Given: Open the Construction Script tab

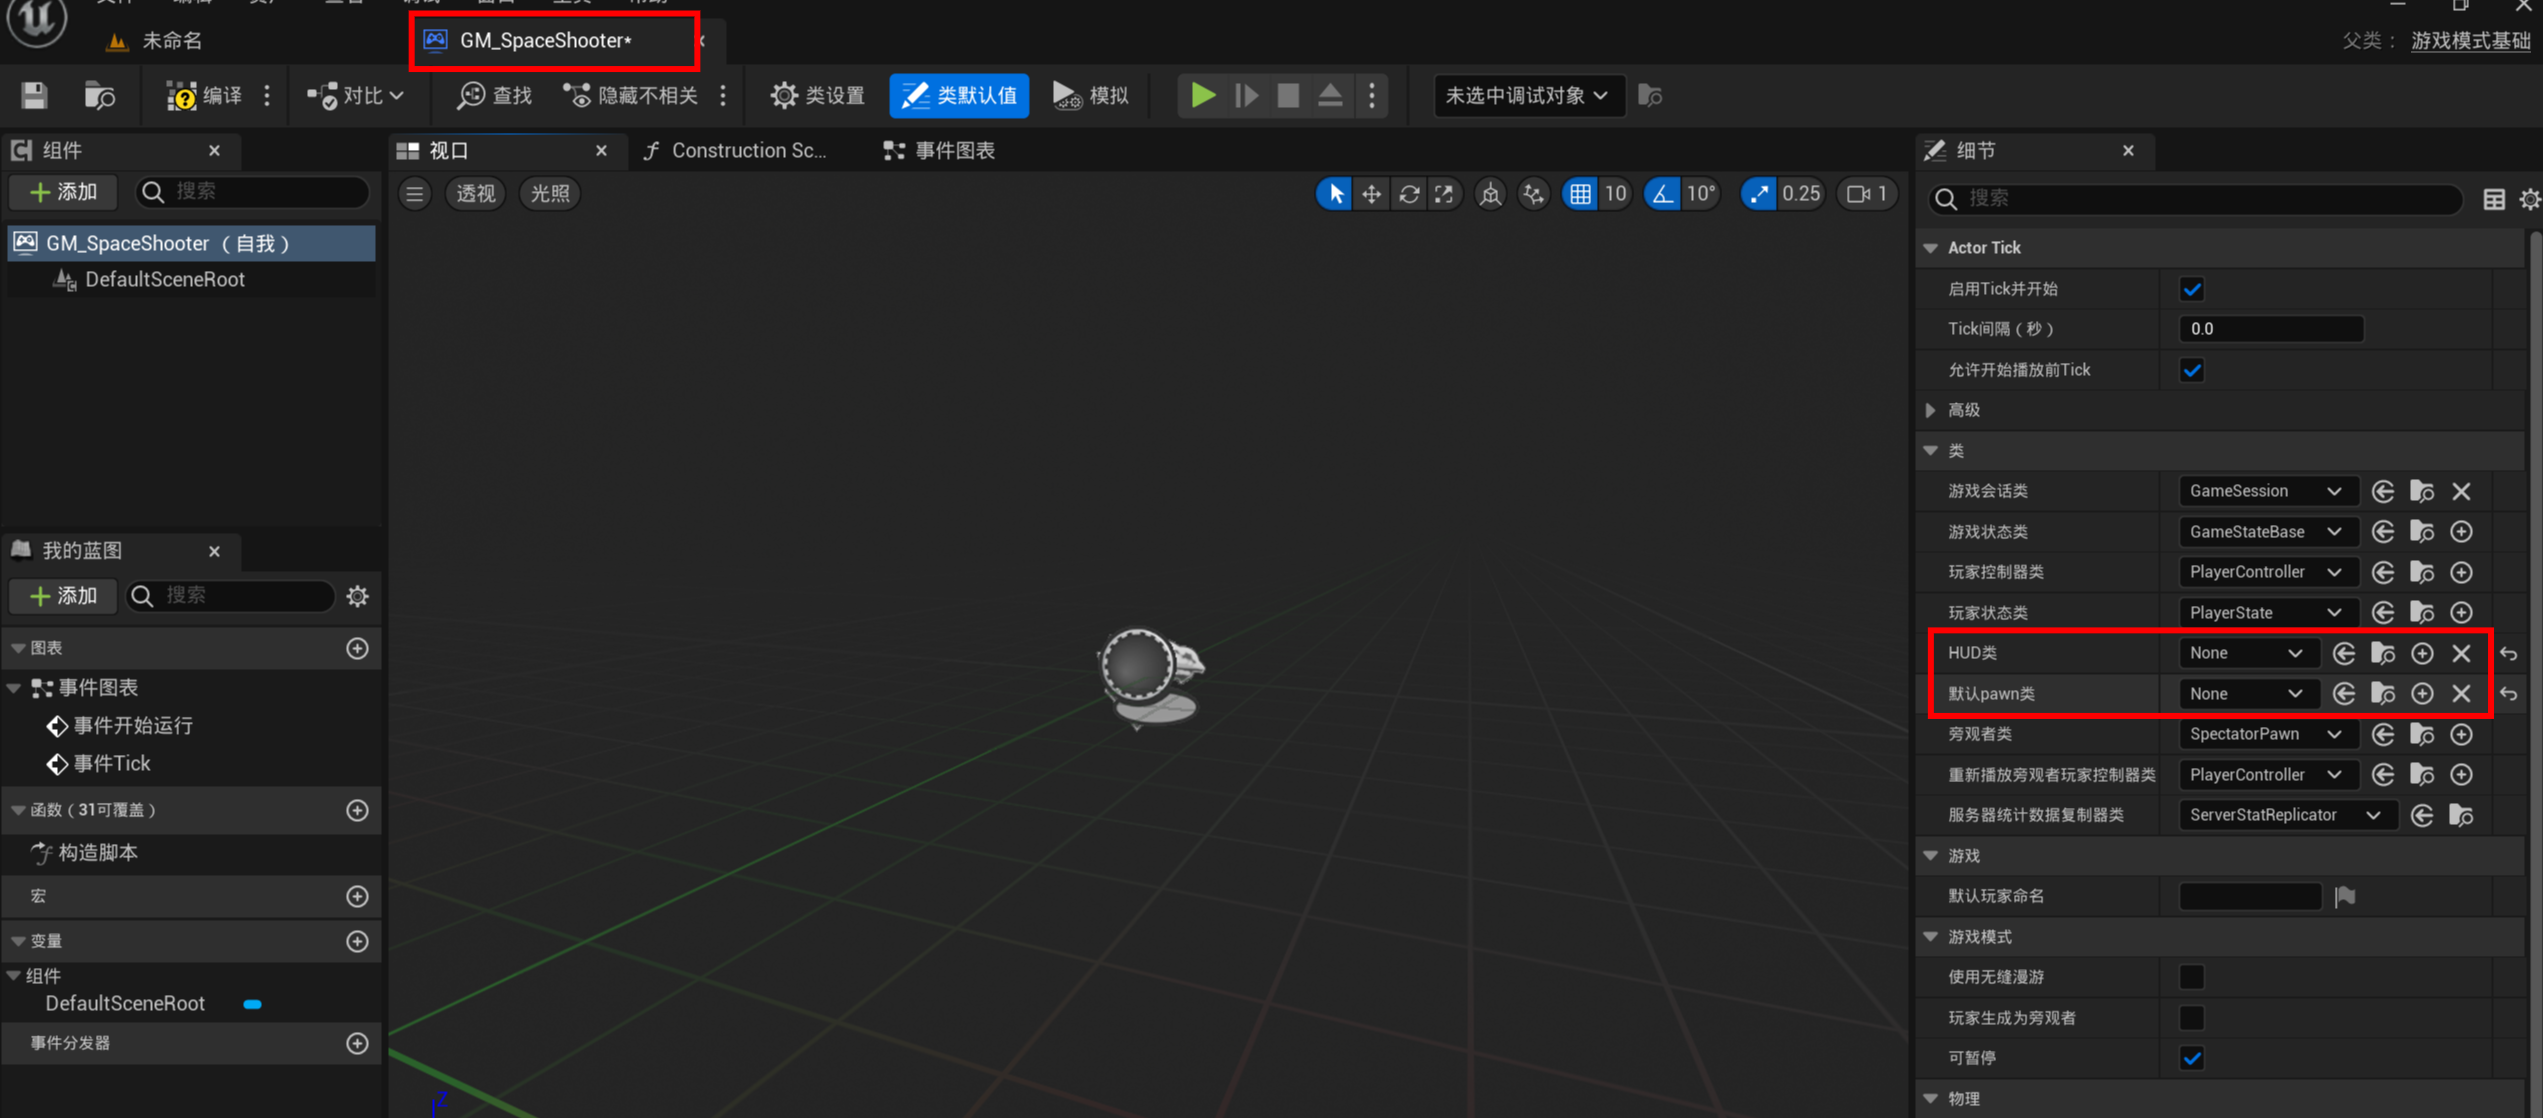Looking at the screenshot, I should coord(736,150).
